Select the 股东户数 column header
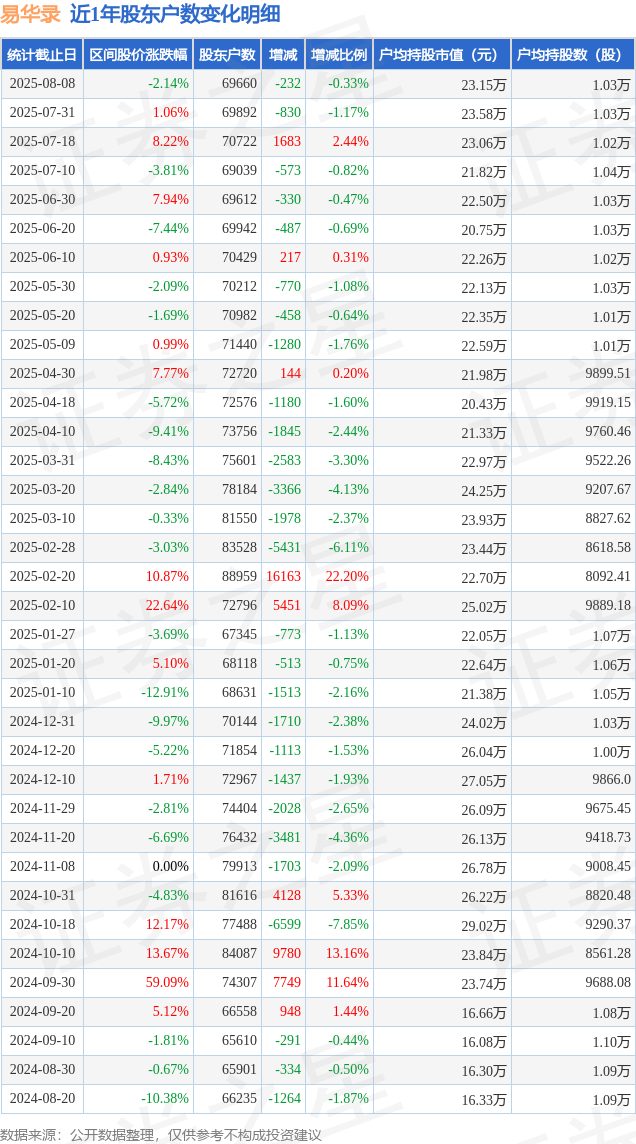636x1144 pixels. (x=227, y=55)
